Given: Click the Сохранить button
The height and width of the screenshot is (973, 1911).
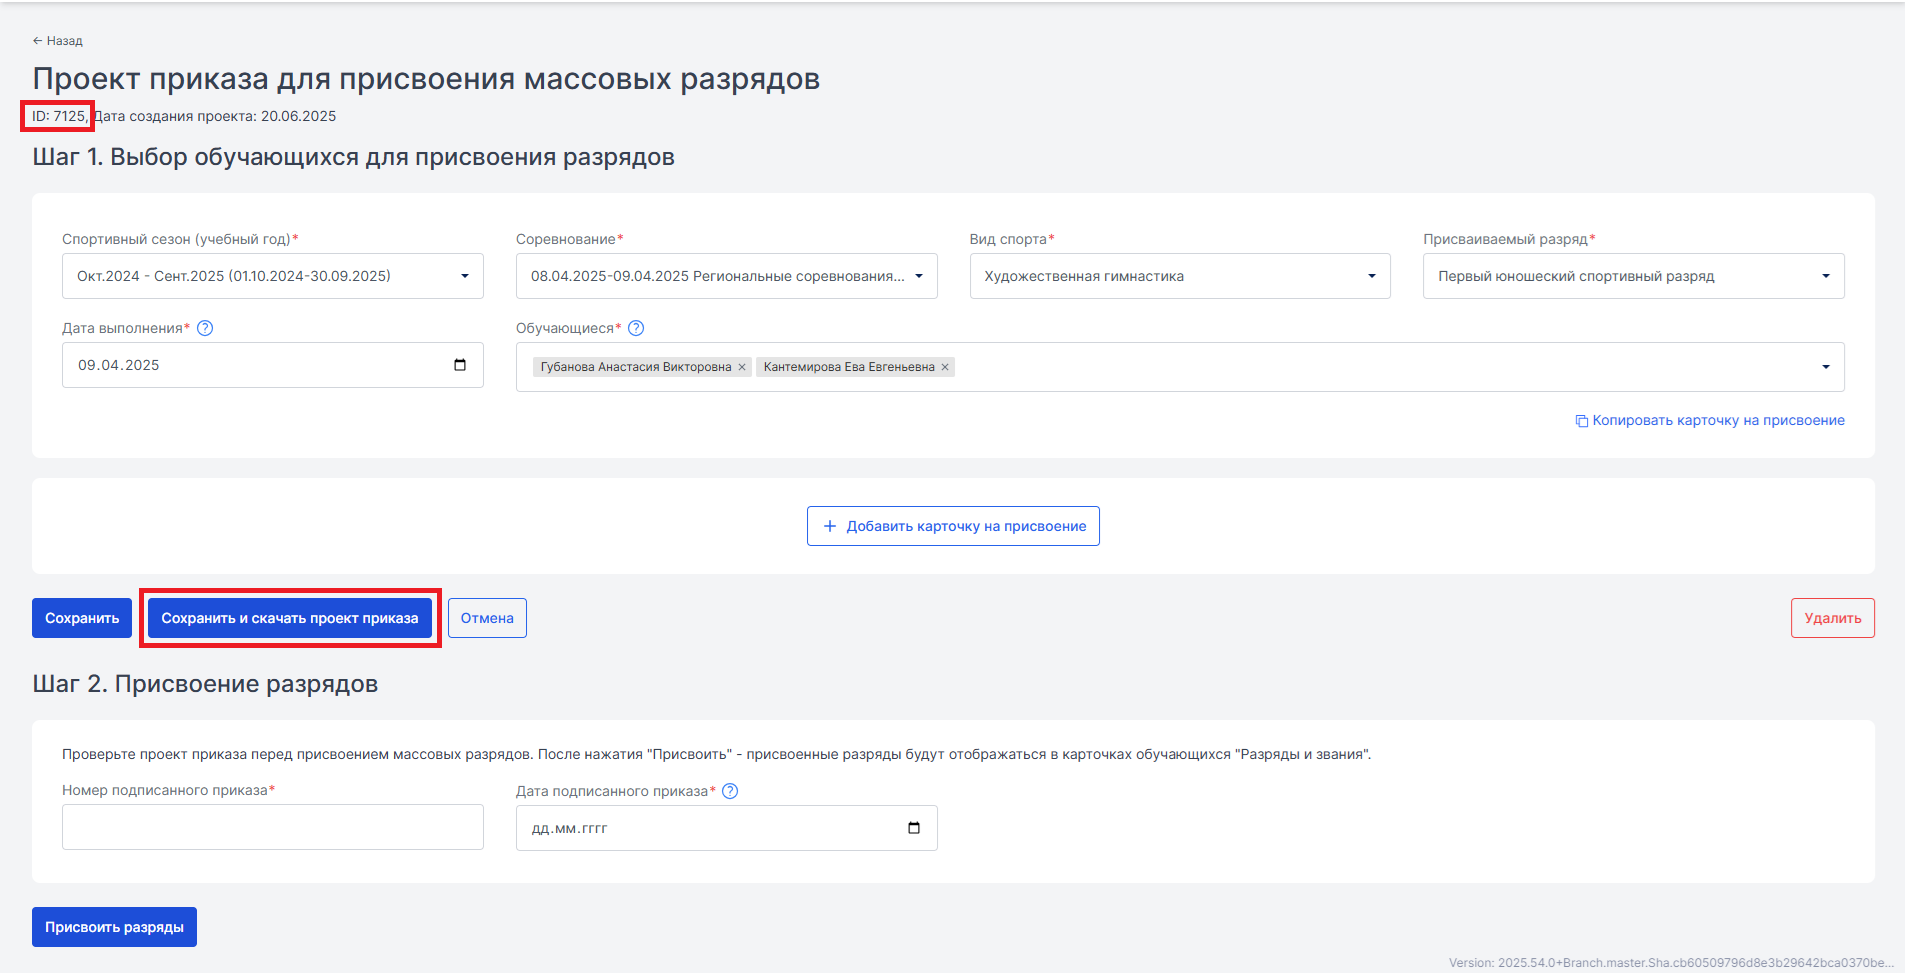Looking at the screenshot, I should coord(82,618).
